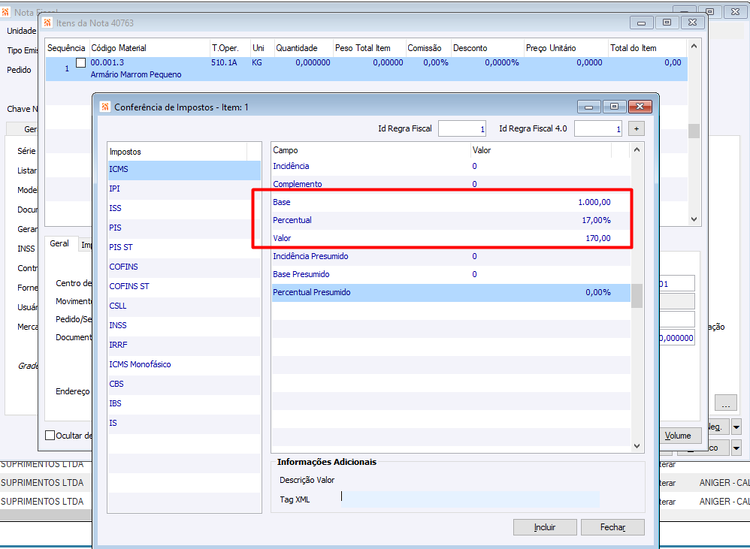Click the Comissão column header
Image resolution: width=750 pixels, height=549 pixels.
pyautogui.click(x=428, y=48)
